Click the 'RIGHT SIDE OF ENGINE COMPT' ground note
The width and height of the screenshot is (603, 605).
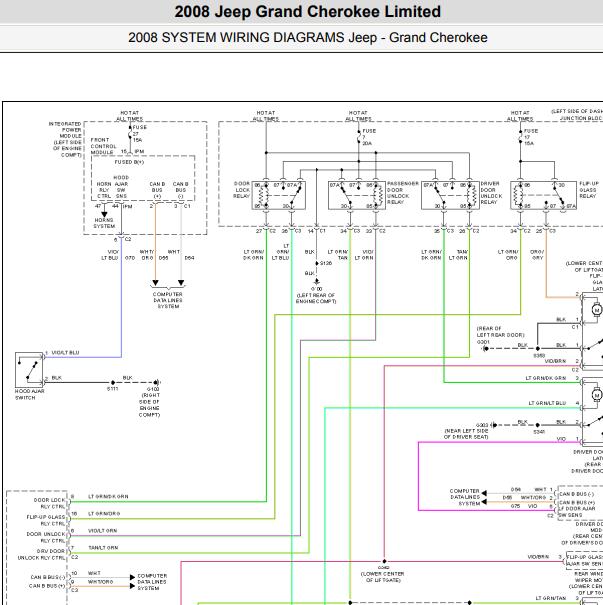(149, 405)
